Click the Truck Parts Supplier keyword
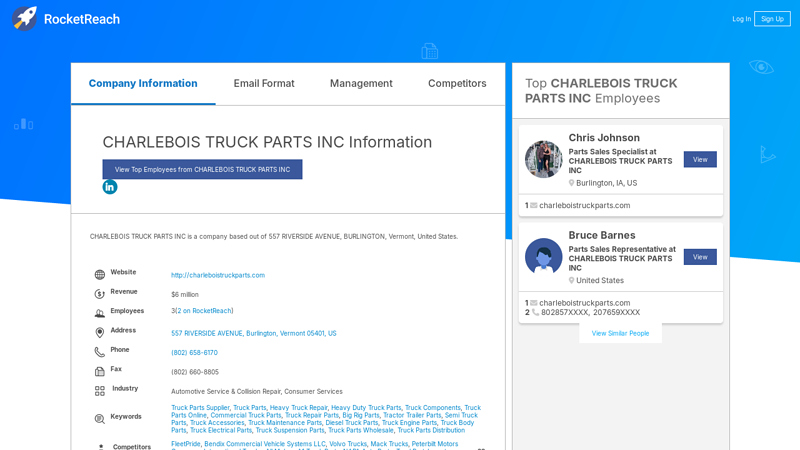This screenshot has height=450, width=800. click(x=200, y=408)
